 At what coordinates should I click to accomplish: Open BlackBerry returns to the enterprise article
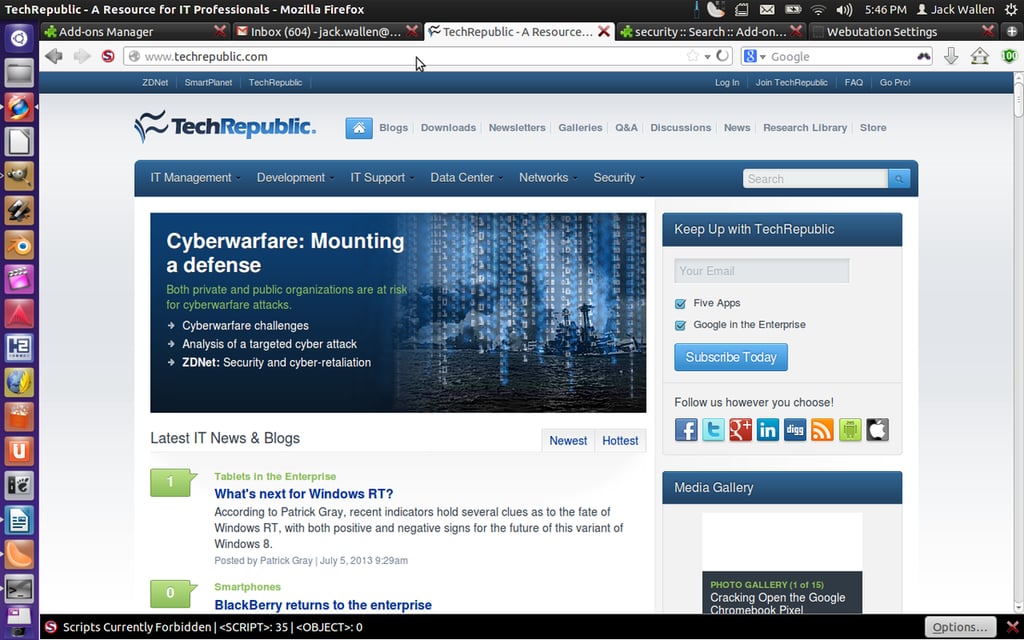point(323,605)
